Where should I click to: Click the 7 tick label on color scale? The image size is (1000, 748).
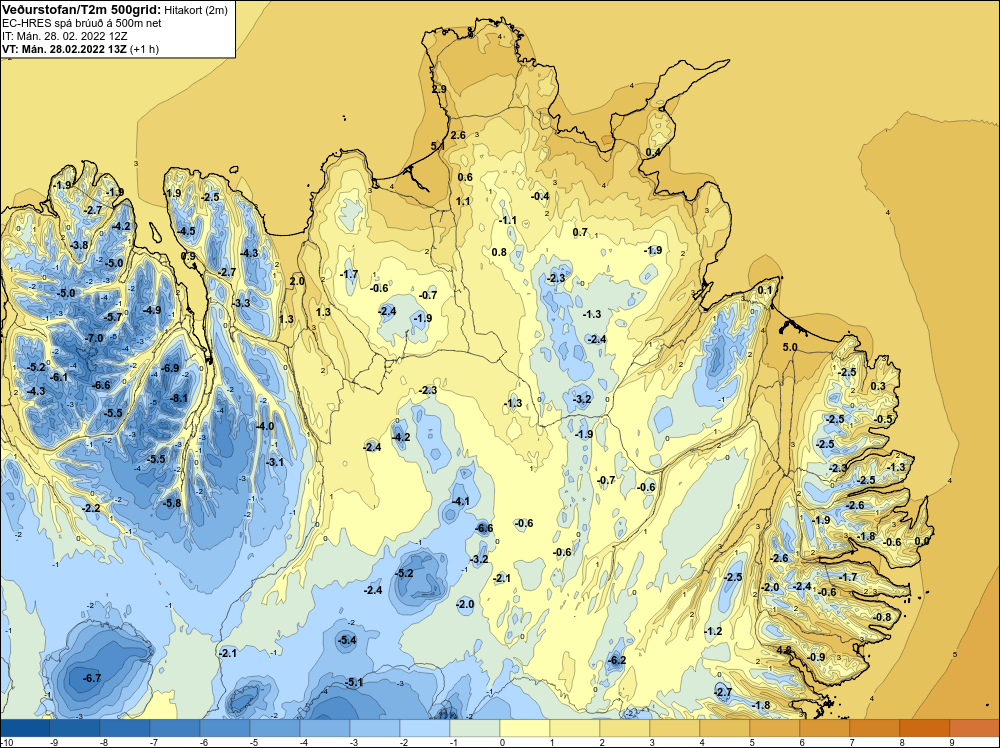[x=852, y=742]
